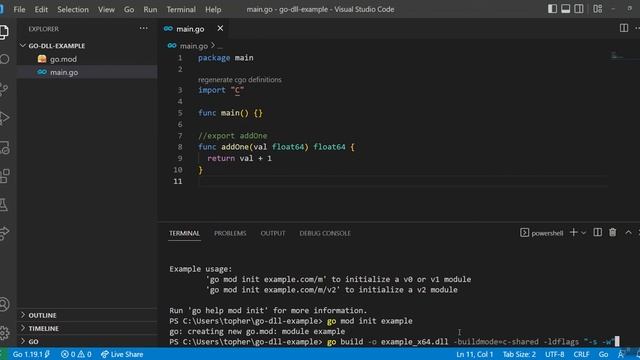Toggle bottom panel layout icon
The image size is (640, 360).
coord(565,9)
